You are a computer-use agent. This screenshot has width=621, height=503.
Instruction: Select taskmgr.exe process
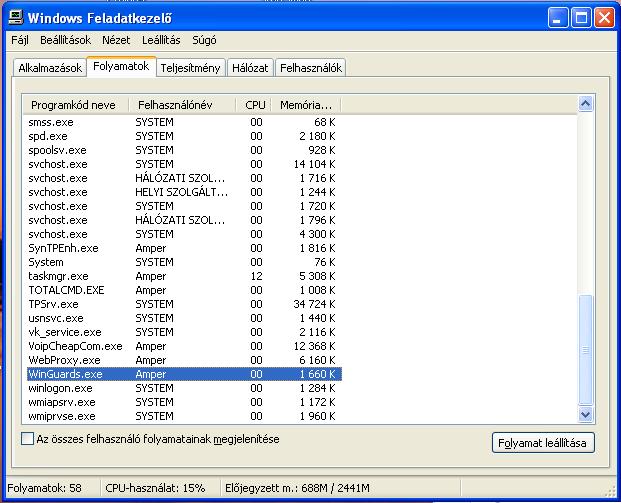[184, 276]
